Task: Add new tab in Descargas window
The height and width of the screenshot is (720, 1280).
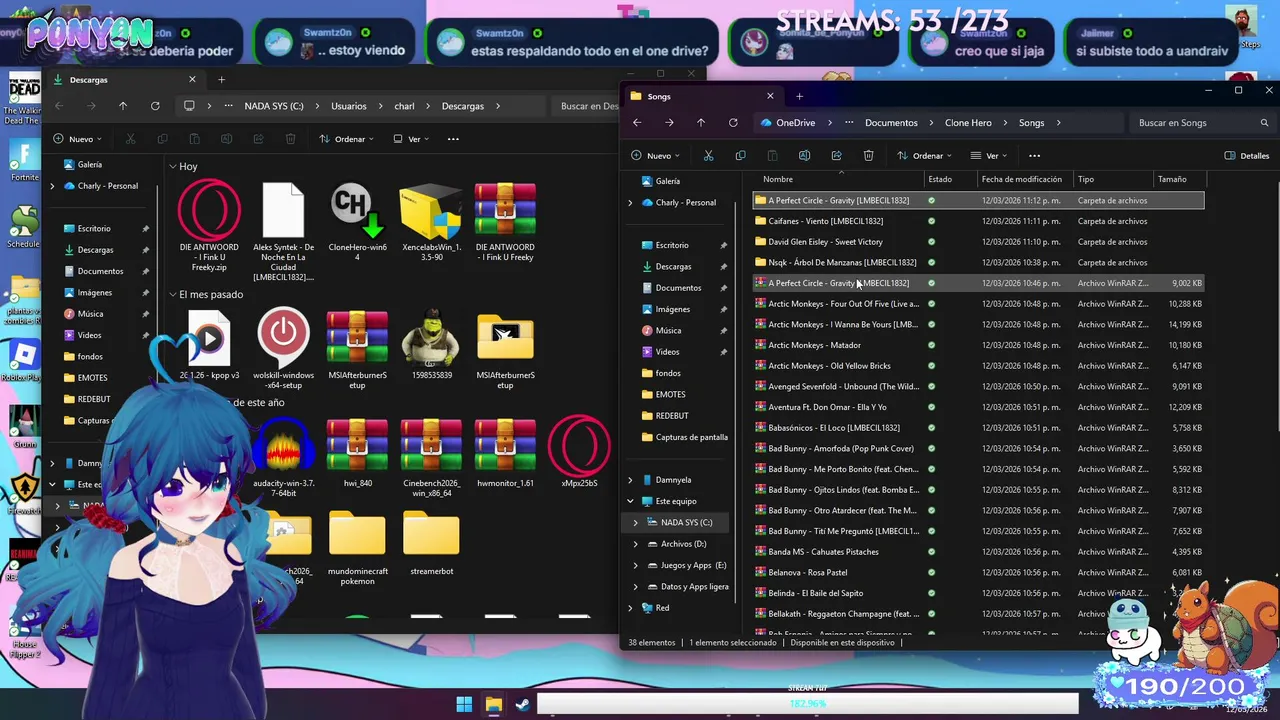Action: (221, 79)
